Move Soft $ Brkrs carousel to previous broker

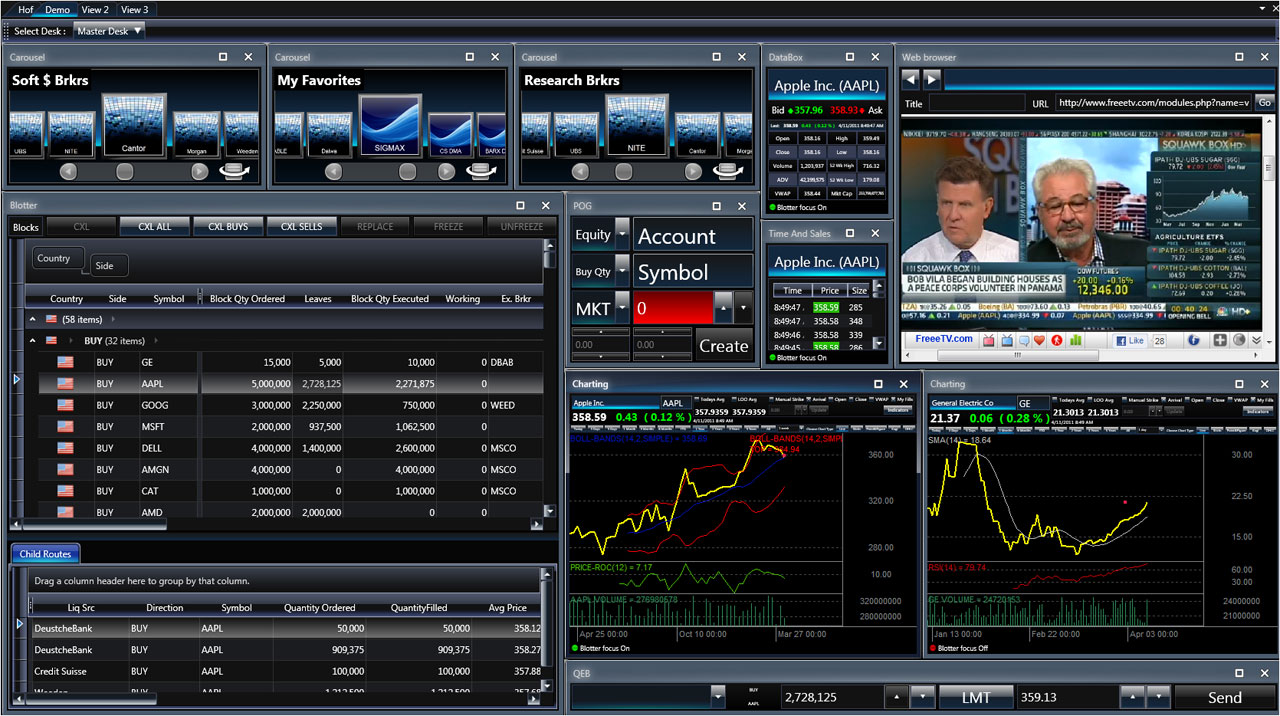click(68, 171)
